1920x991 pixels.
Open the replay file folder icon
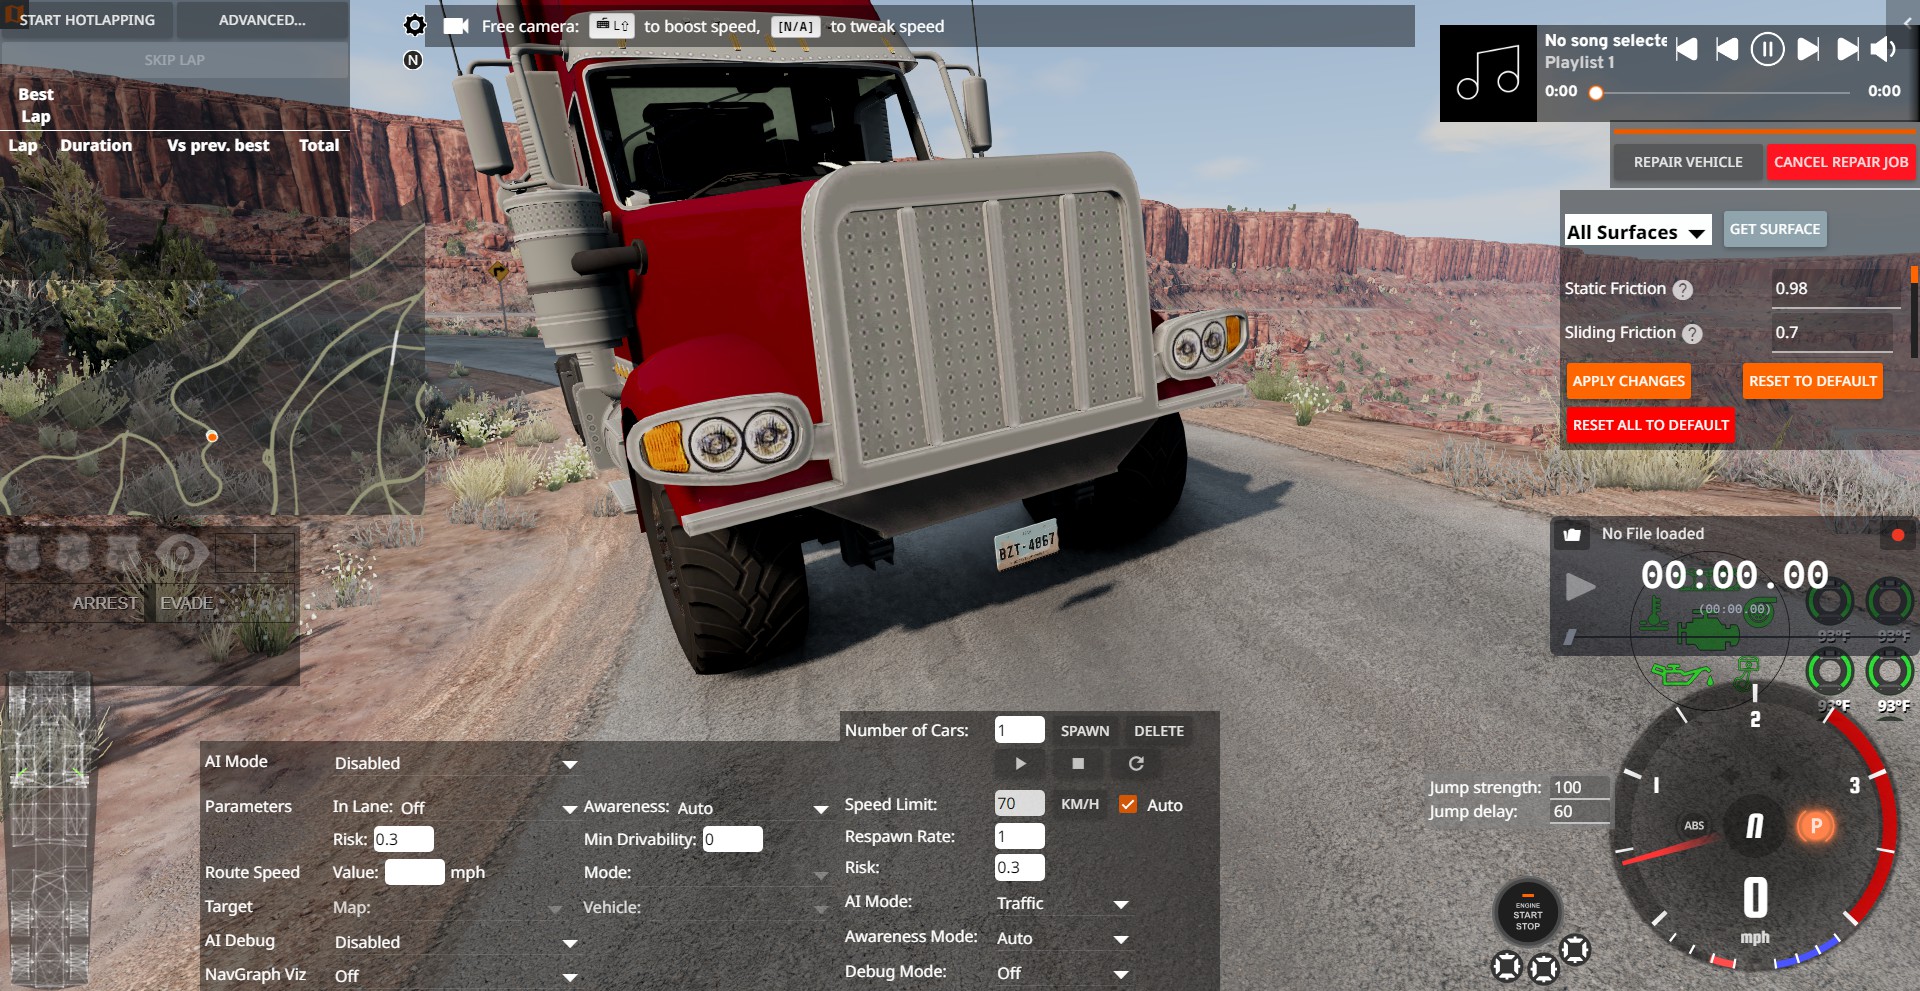coord(1572,534)
